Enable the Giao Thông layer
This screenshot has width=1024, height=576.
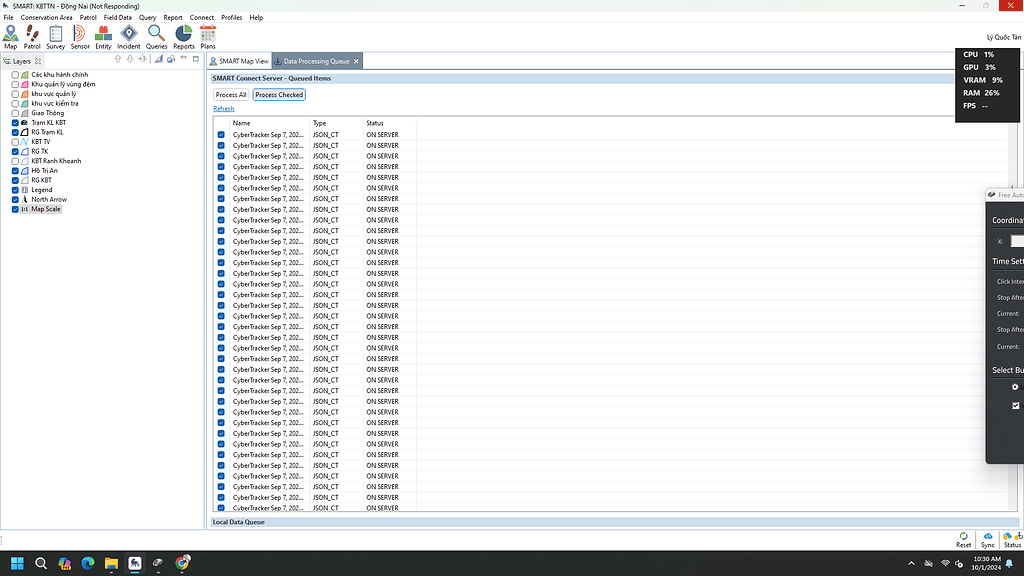pyautogui.click(x=13, y=112)
